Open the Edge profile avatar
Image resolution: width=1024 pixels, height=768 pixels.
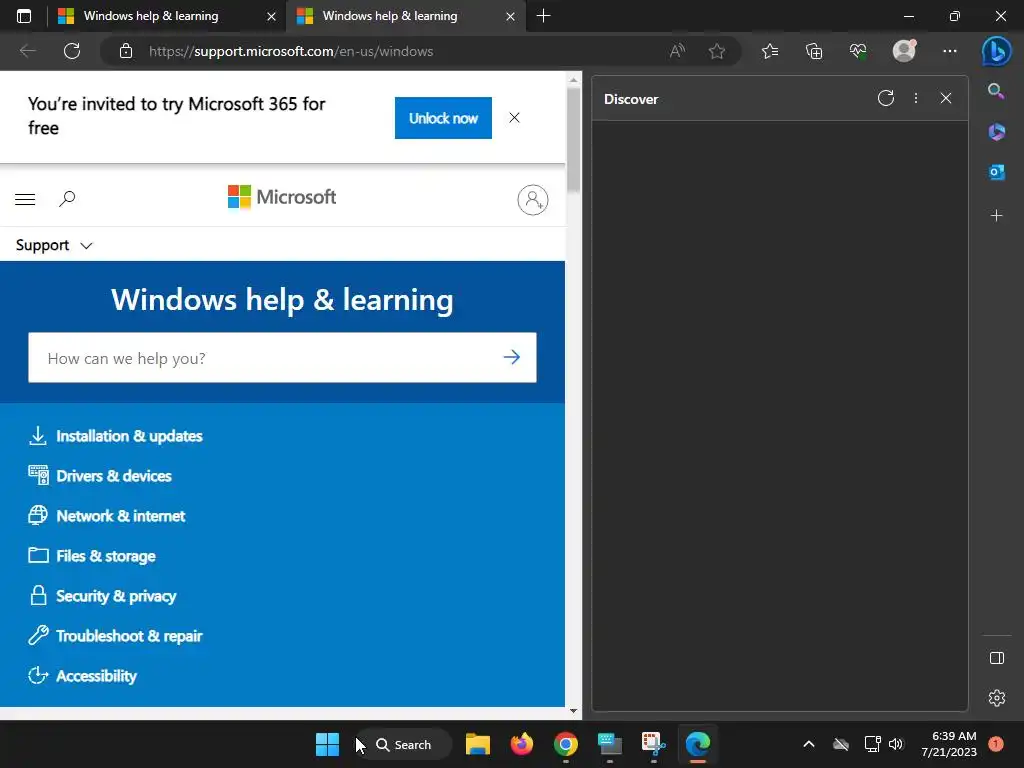tap(904, 51)
